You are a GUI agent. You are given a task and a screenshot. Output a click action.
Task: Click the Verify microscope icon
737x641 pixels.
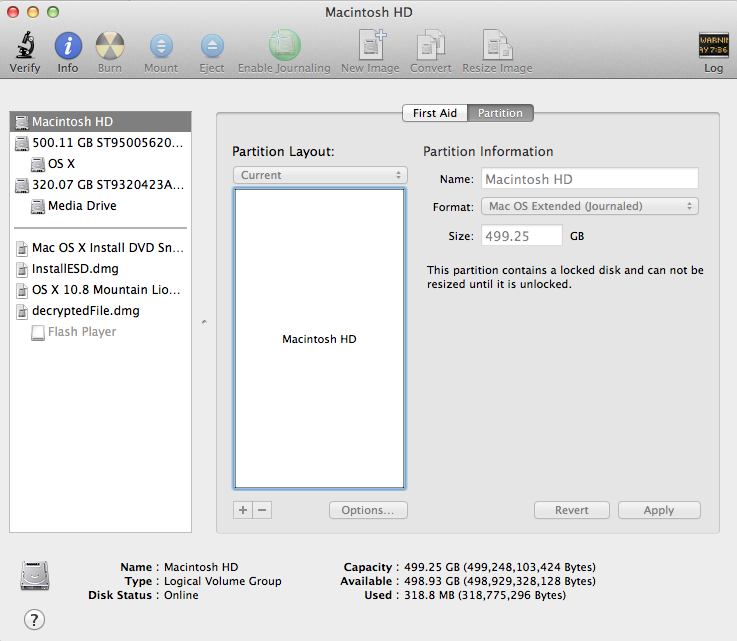[25, 46]
